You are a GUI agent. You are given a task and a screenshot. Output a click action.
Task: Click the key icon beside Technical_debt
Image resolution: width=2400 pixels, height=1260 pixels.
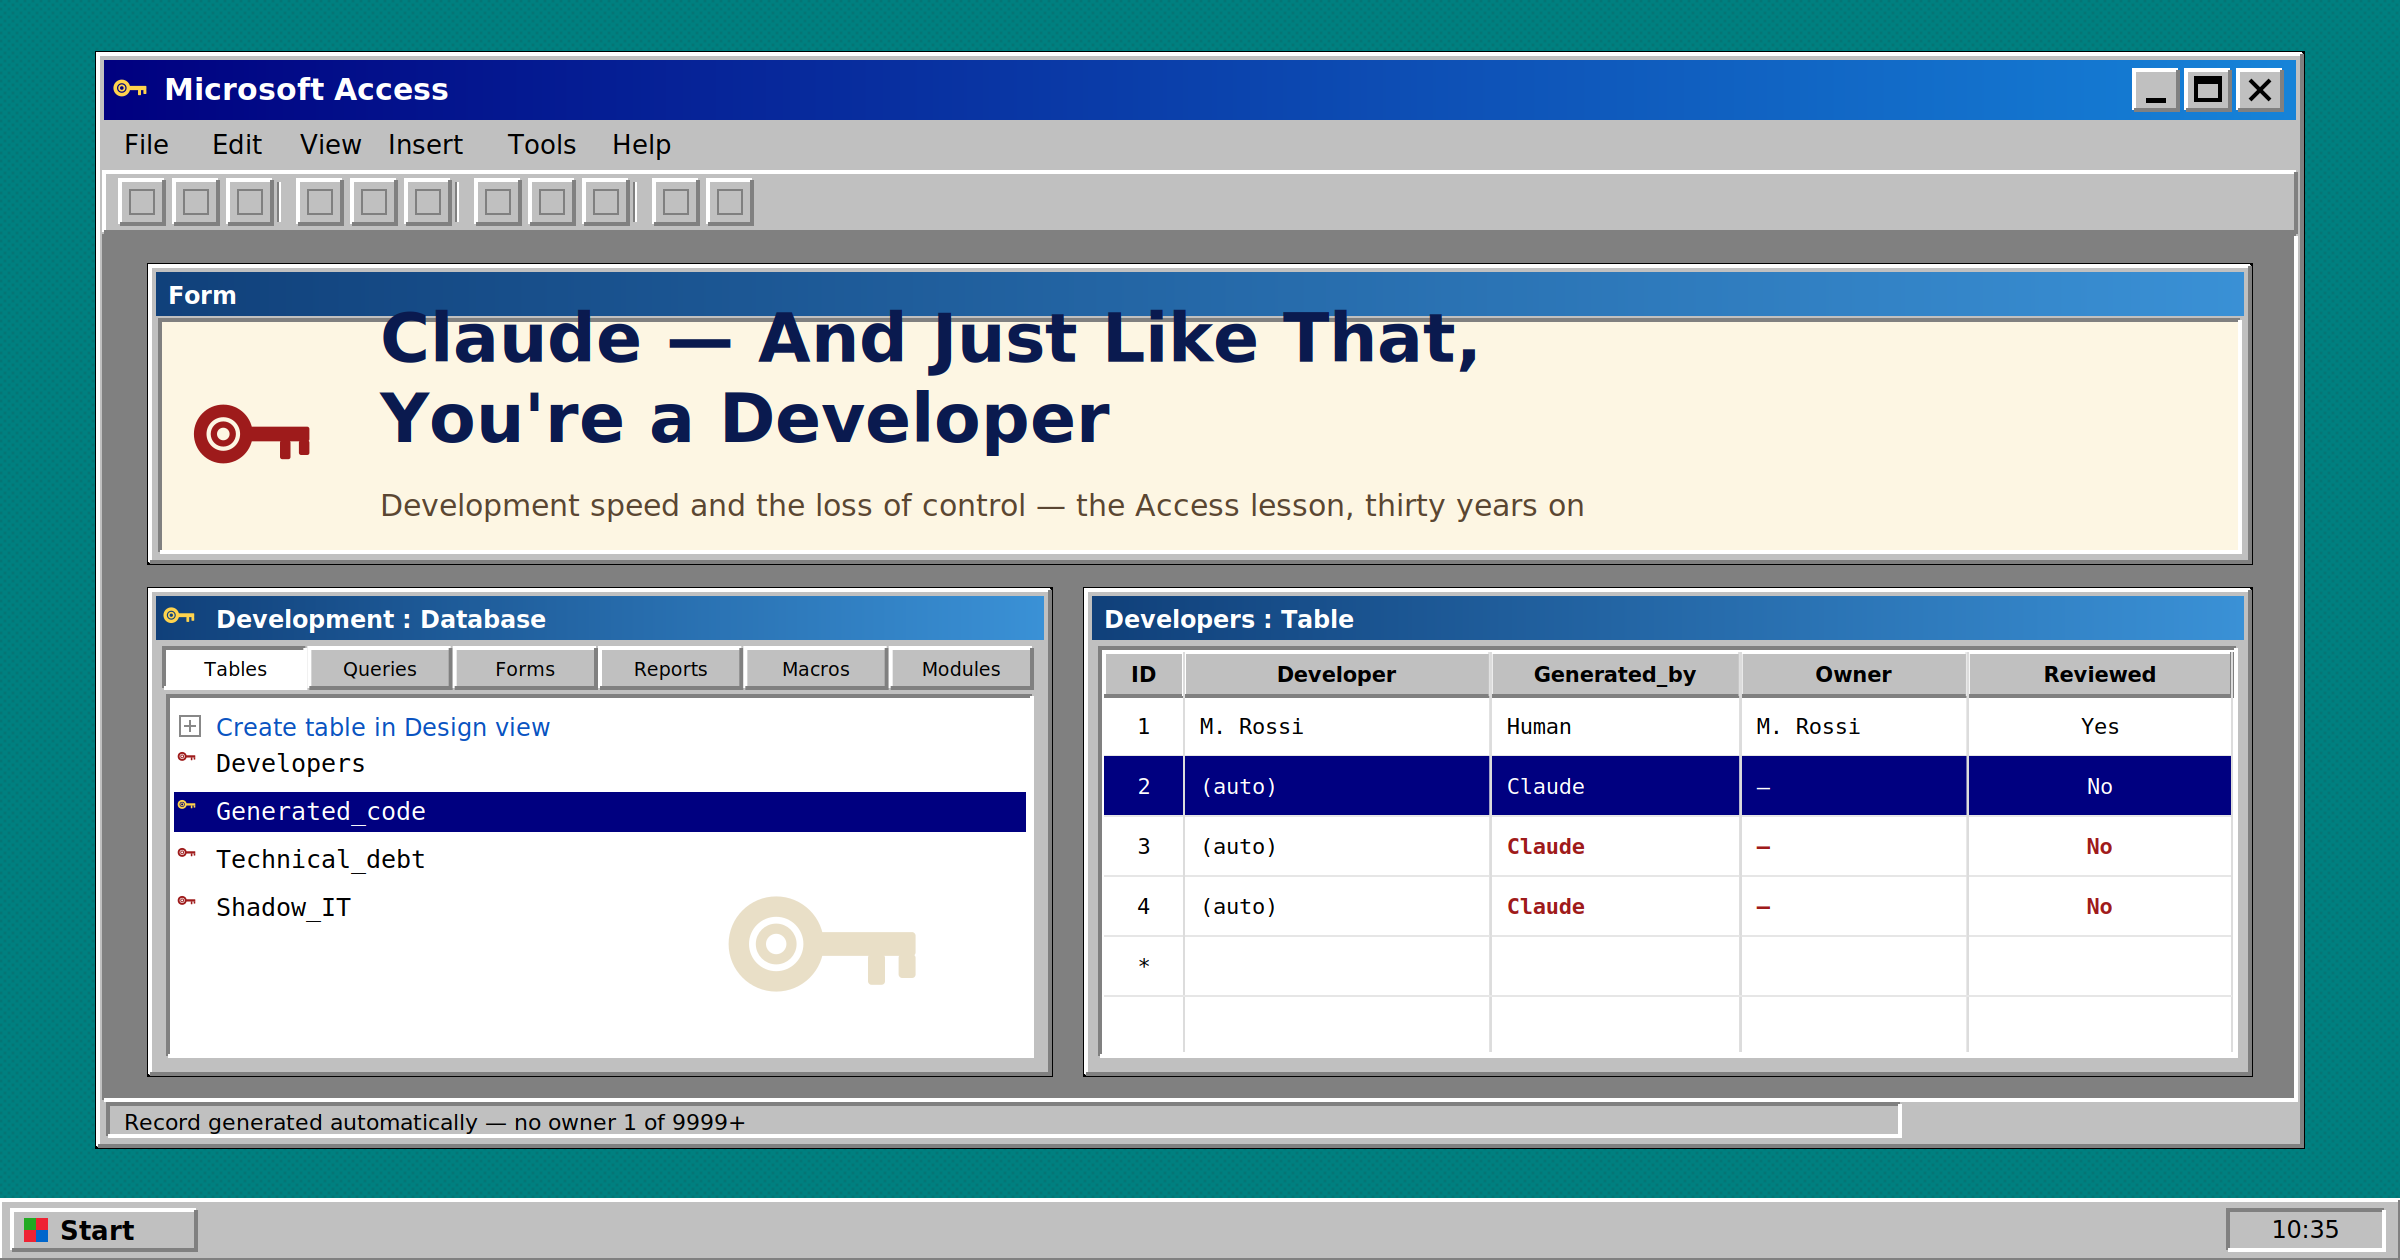click(x=187, y=853)
